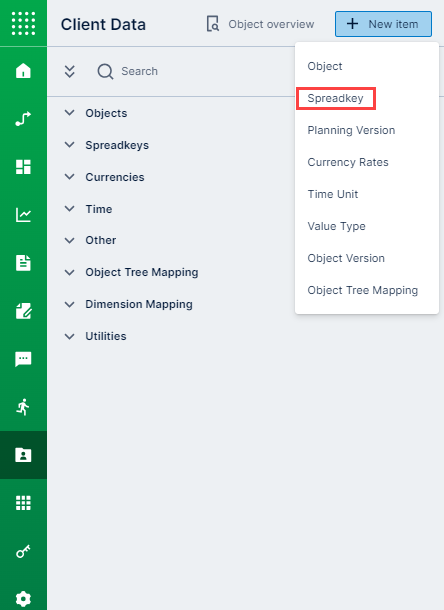The height and width of the screenshot is (610, 444).
Task: Open Object overview link
Action: 260,24
